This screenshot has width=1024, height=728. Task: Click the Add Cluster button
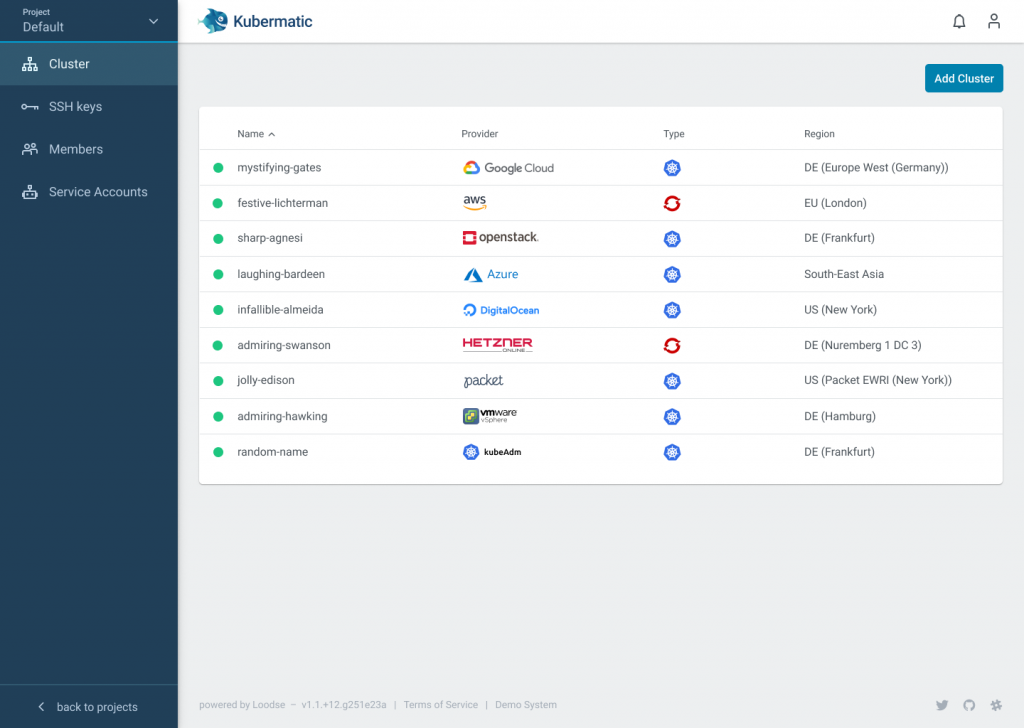pyautogui.click(x=963, y=78)
